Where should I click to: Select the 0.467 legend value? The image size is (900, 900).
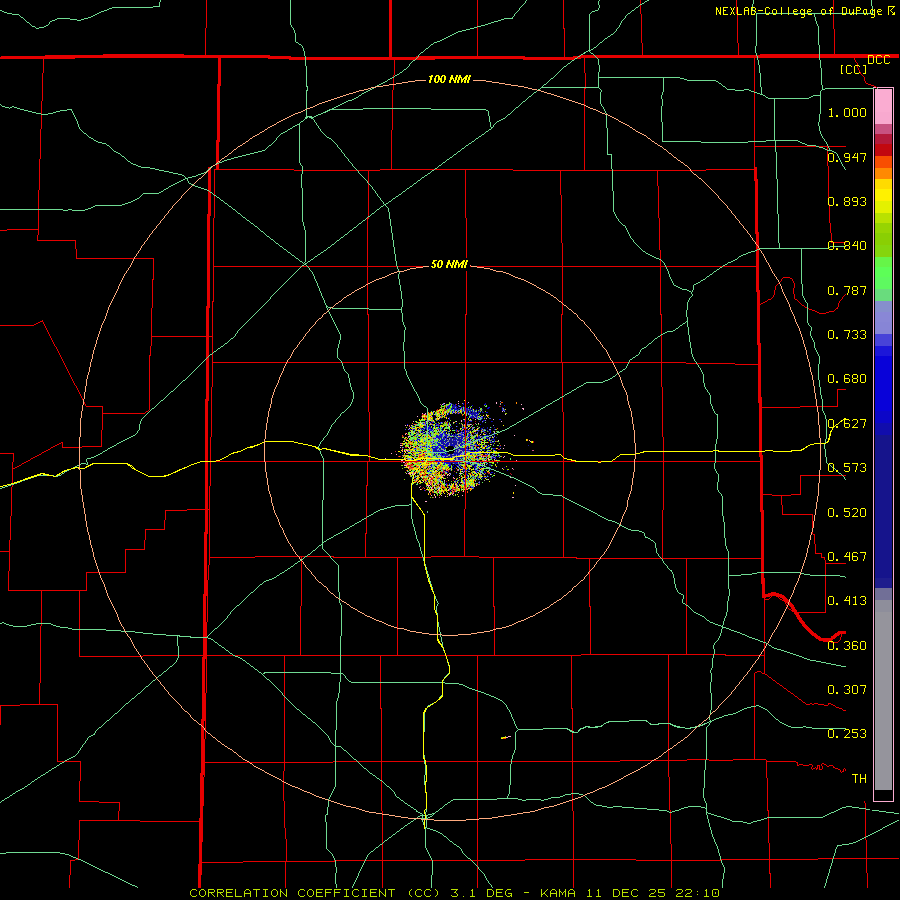pos(847,557)
